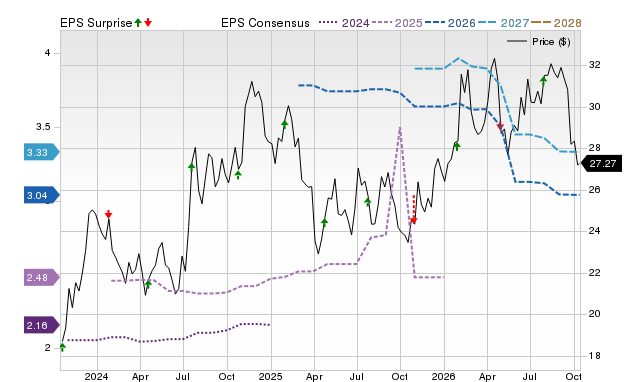Click the red down arrow in EPS Surprise legend
This screenshot has height=382, width=640.
(x=148, y=23)
